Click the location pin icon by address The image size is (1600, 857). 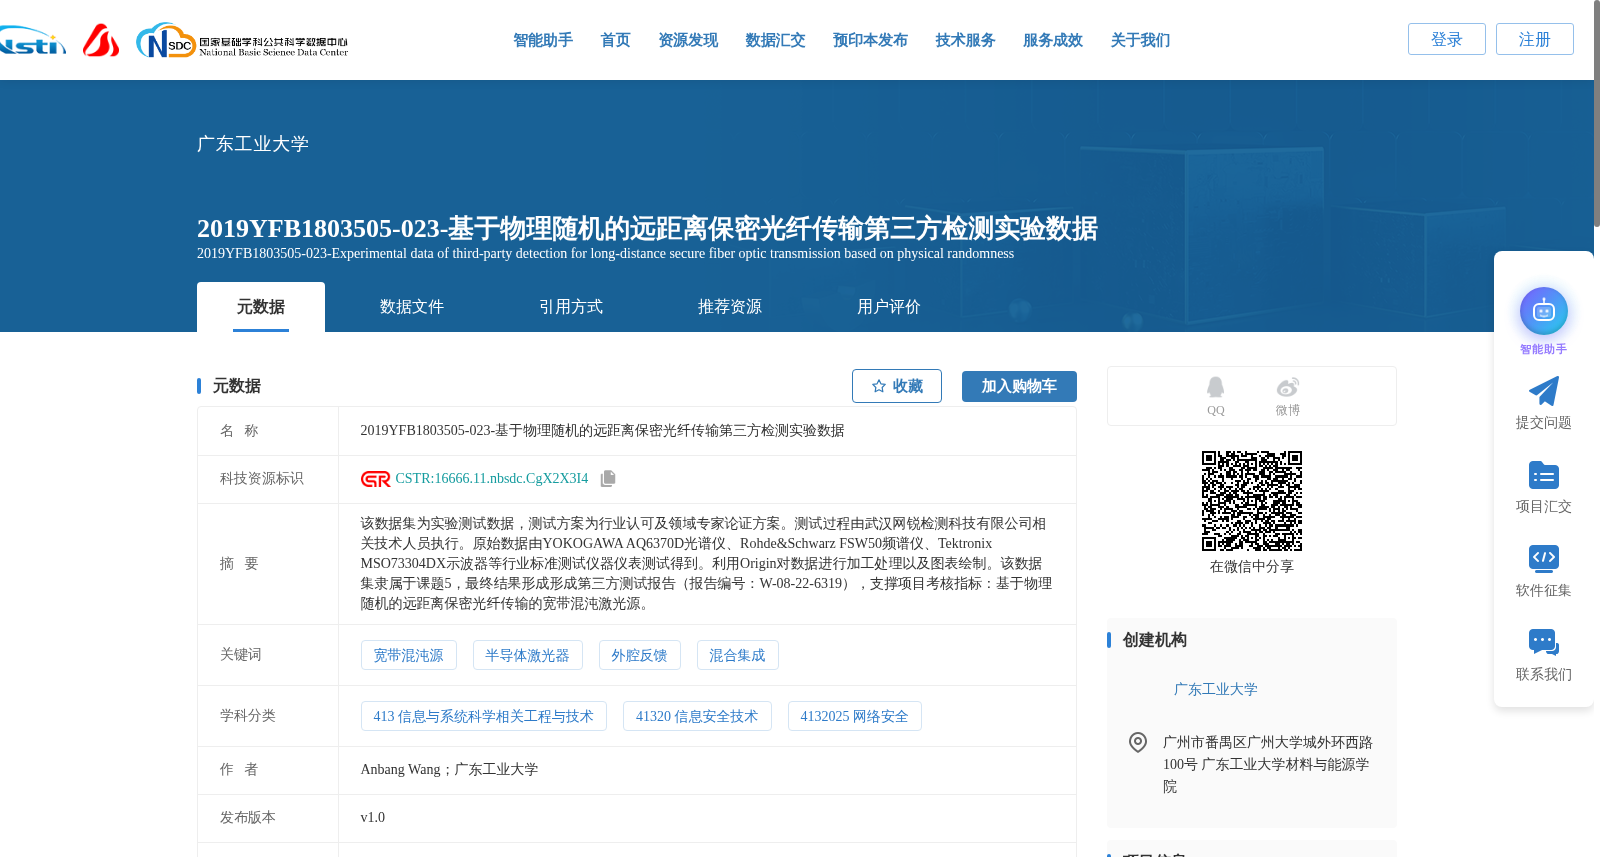click(1138, 742)
